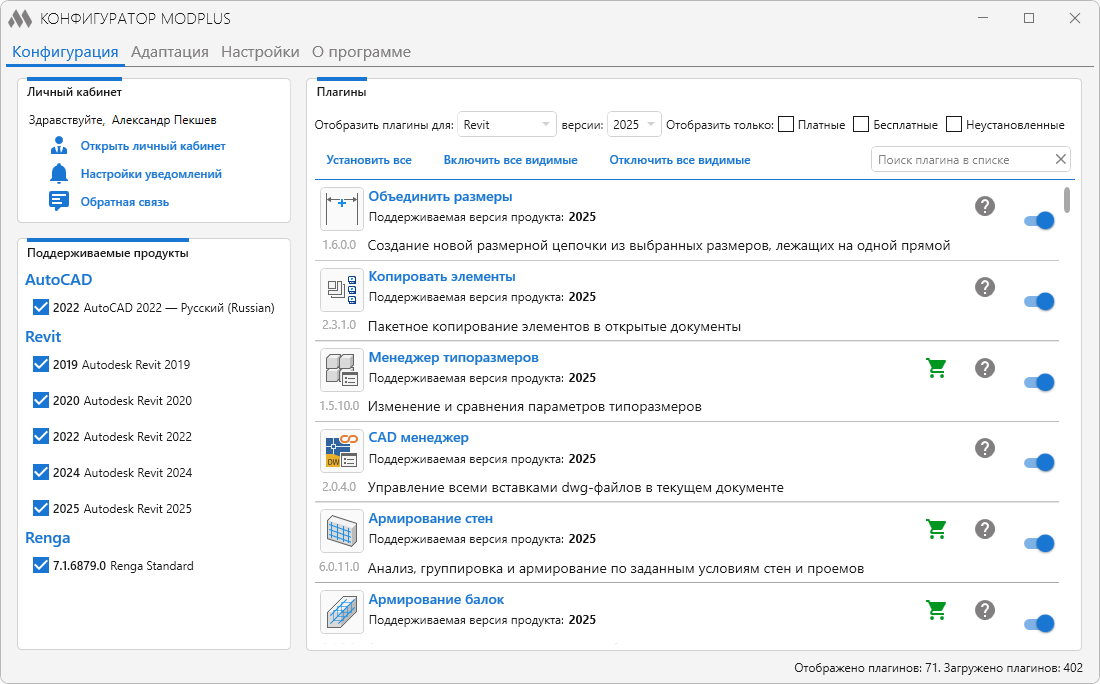Image resolution: width=1100 pixels, height=684 pixels.
Task: Disable the Объединить размеры plugin toggle
Action: click(x=1039, y=221)
